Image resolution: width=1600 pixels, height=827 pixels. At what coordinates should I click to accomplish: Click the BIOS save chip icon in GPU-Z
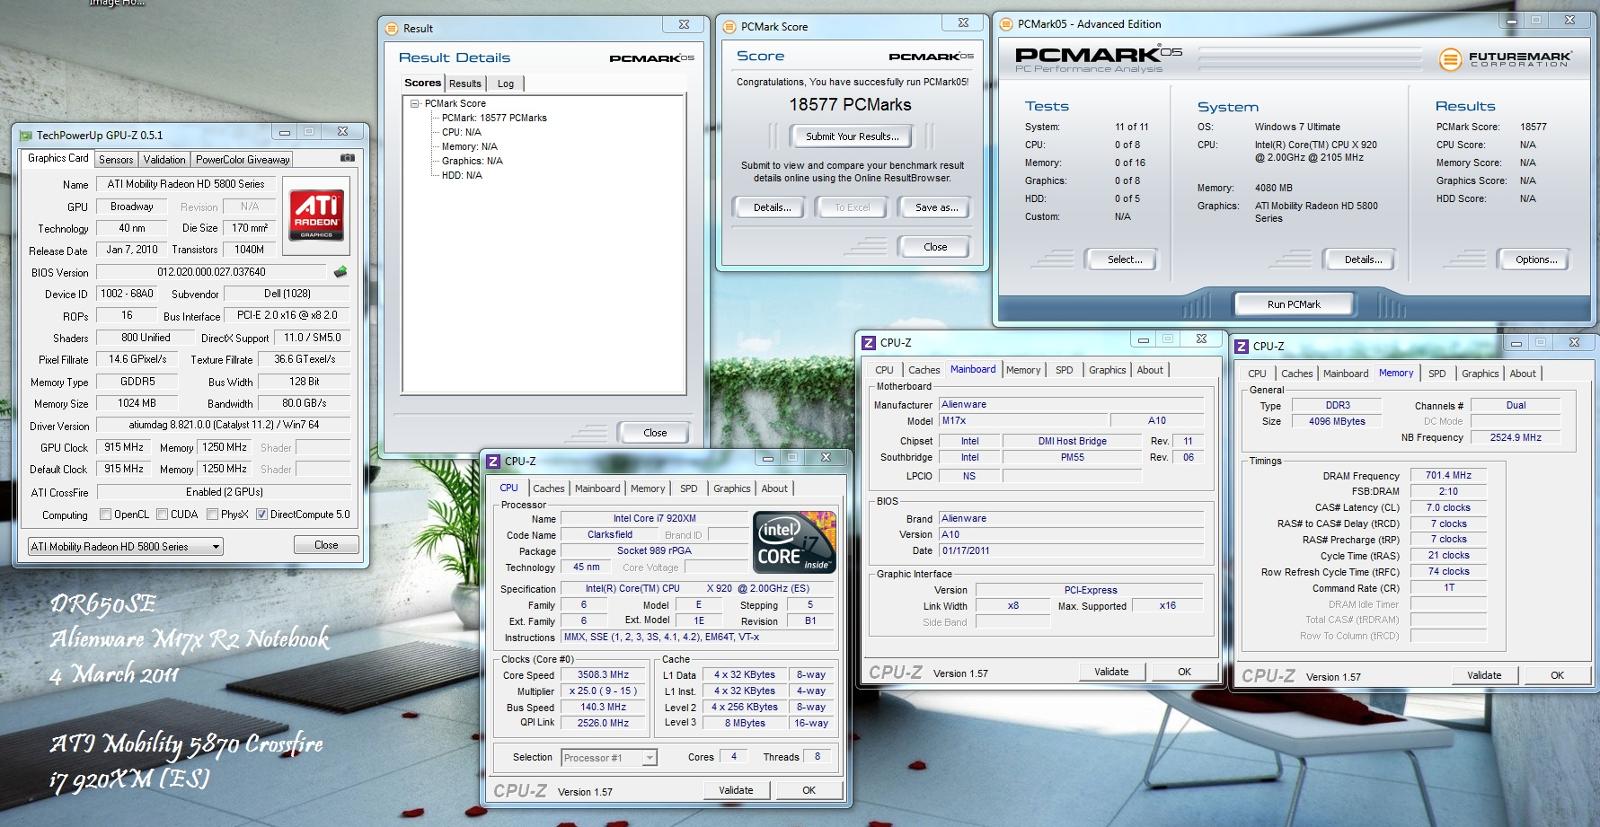pyautogui.click(x=340, y=271)
